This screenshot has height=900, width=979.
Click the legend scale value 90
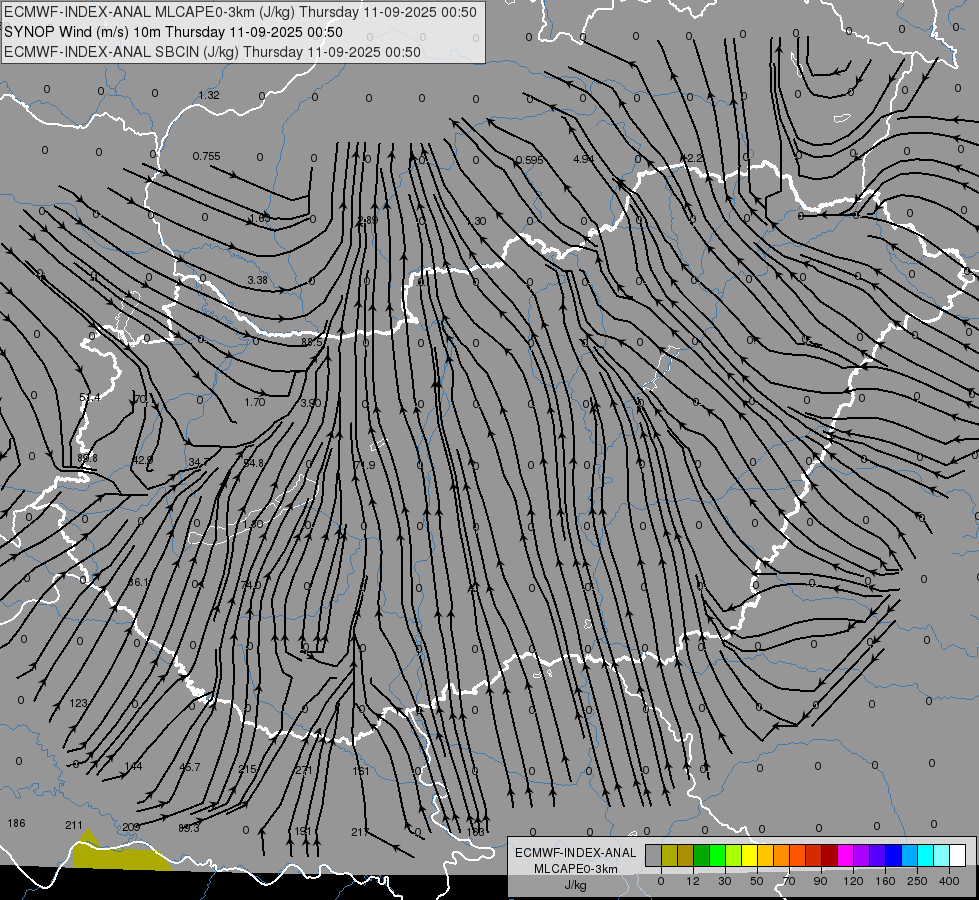click(820, 881)
